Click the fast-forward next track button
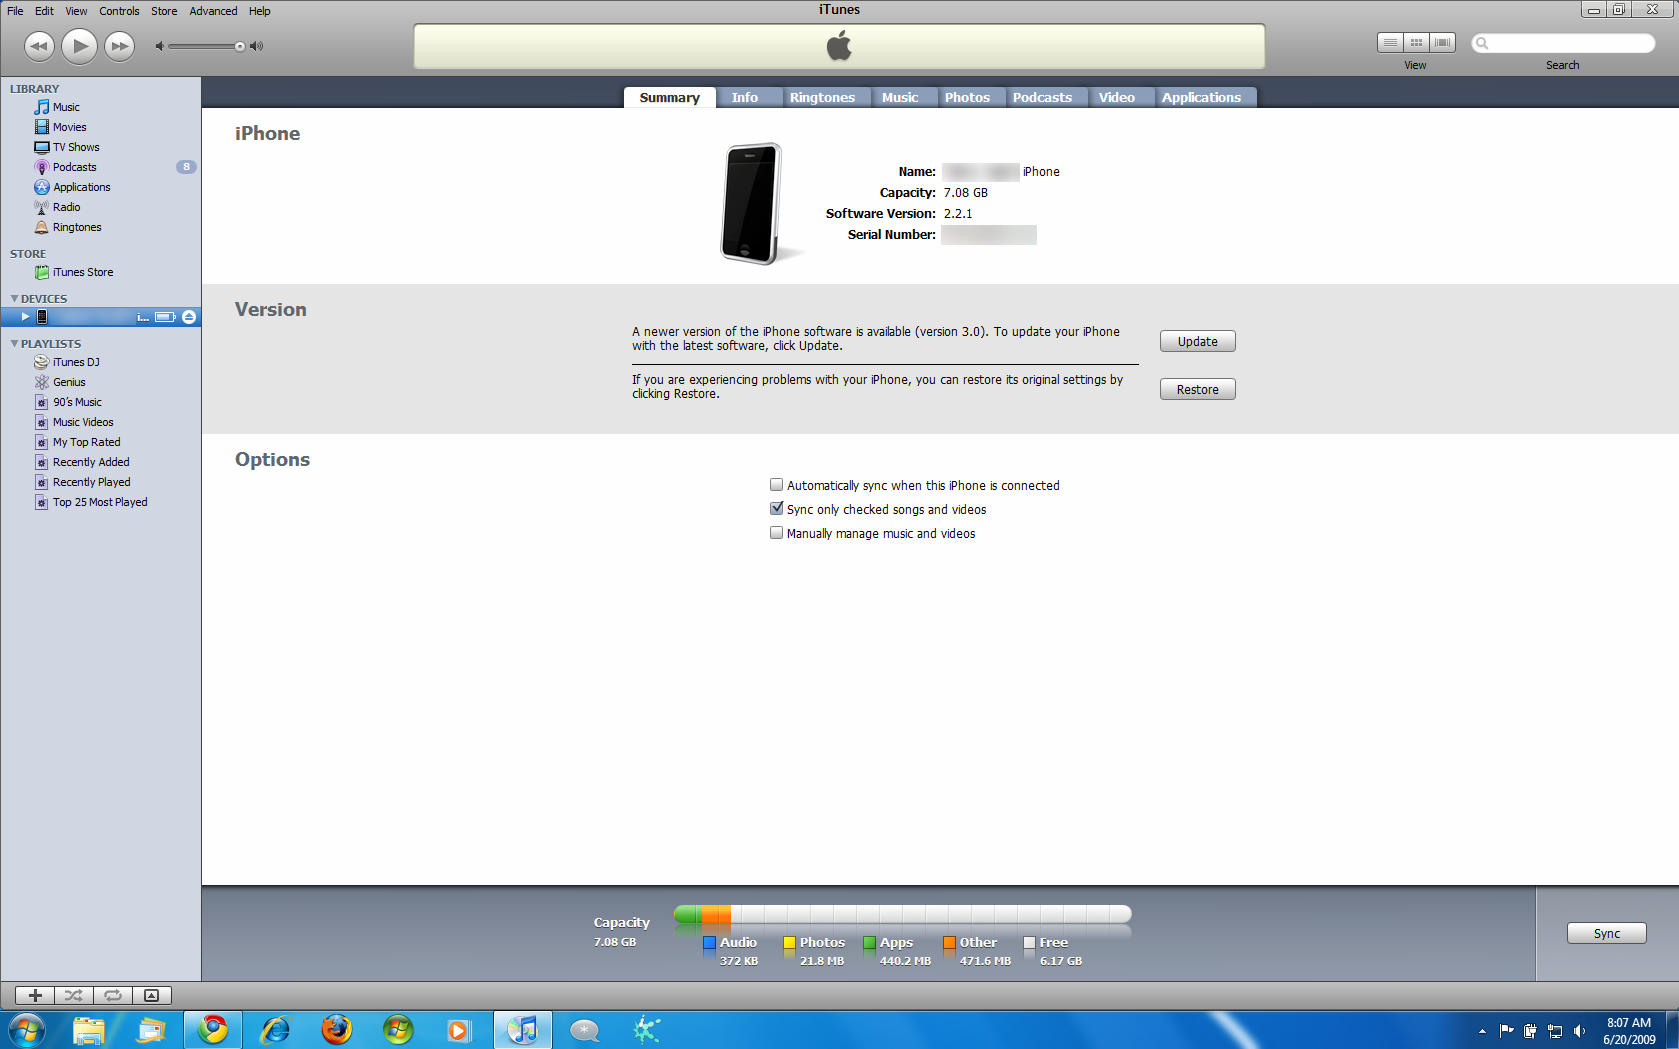Screen dimensions: 1679x1049 (120, 46)
